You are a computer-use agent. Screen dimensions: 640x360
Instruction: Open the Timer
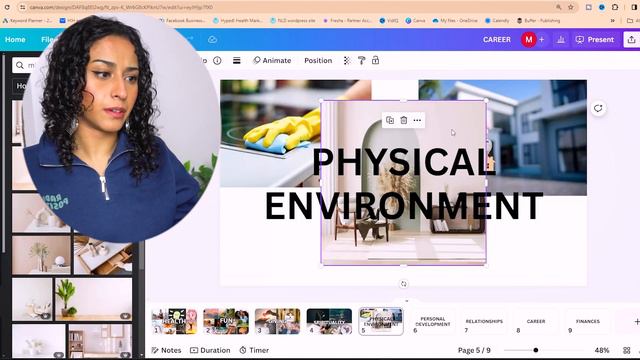pos(254,350)
